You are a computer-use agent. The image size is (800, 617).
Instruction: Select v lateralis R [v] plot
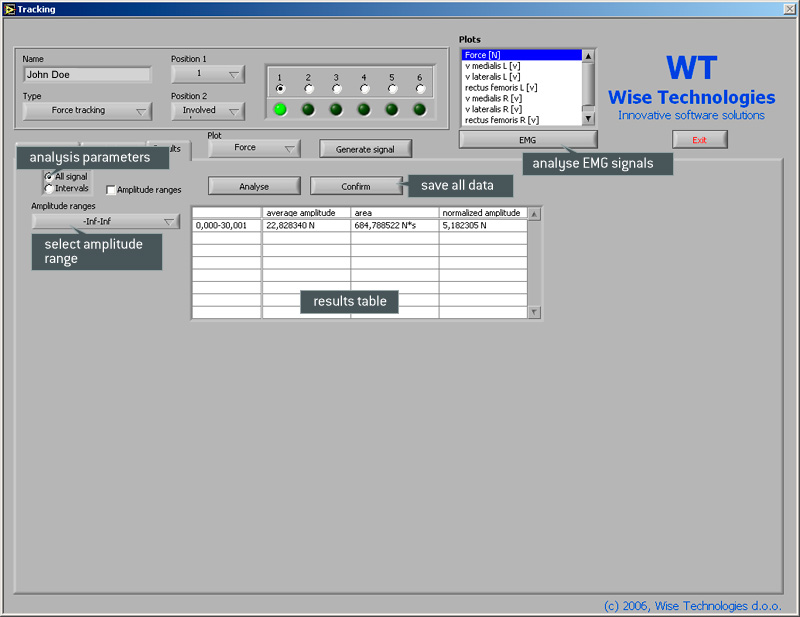pos(521,109)
